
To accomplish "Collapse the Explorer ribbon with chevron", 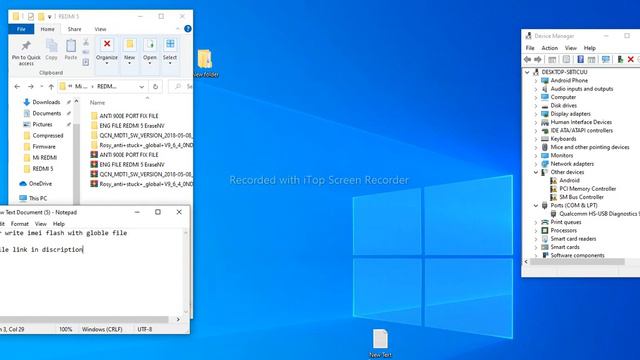I will pos(178,29).
